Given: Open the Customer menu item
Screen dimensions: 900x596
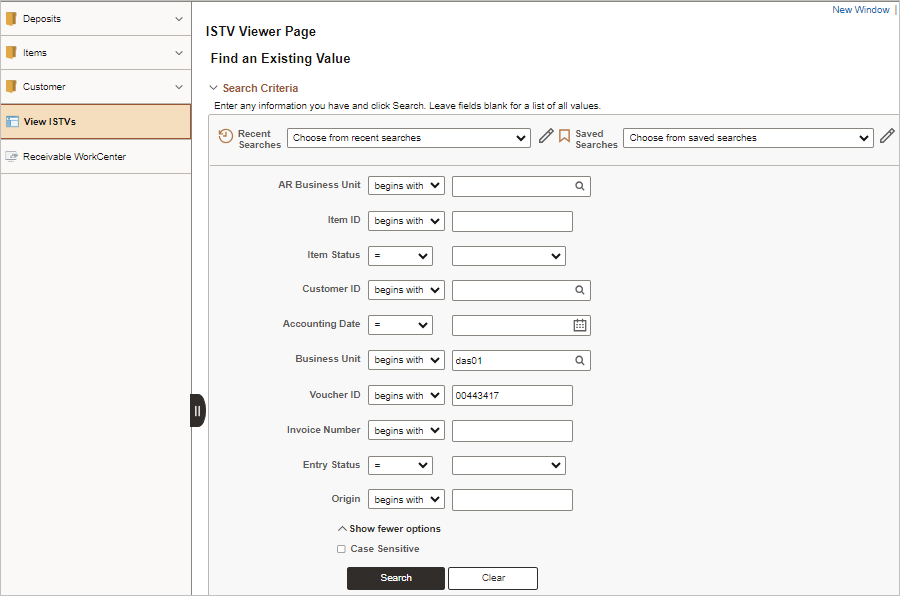Looking at the screenshot, I should click(x=96, y=87).
